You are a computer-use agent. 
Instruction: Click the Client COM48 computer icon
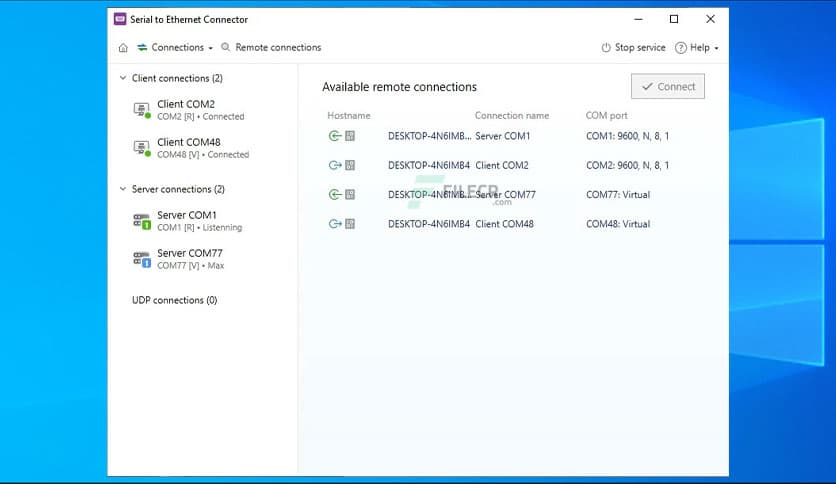[x=142, y=148]
